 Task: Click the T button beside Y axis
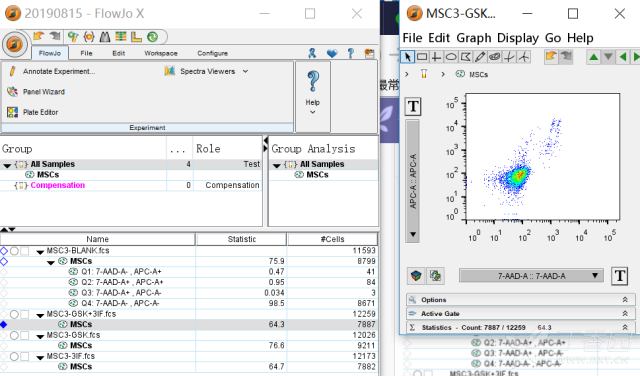(413, 107)
